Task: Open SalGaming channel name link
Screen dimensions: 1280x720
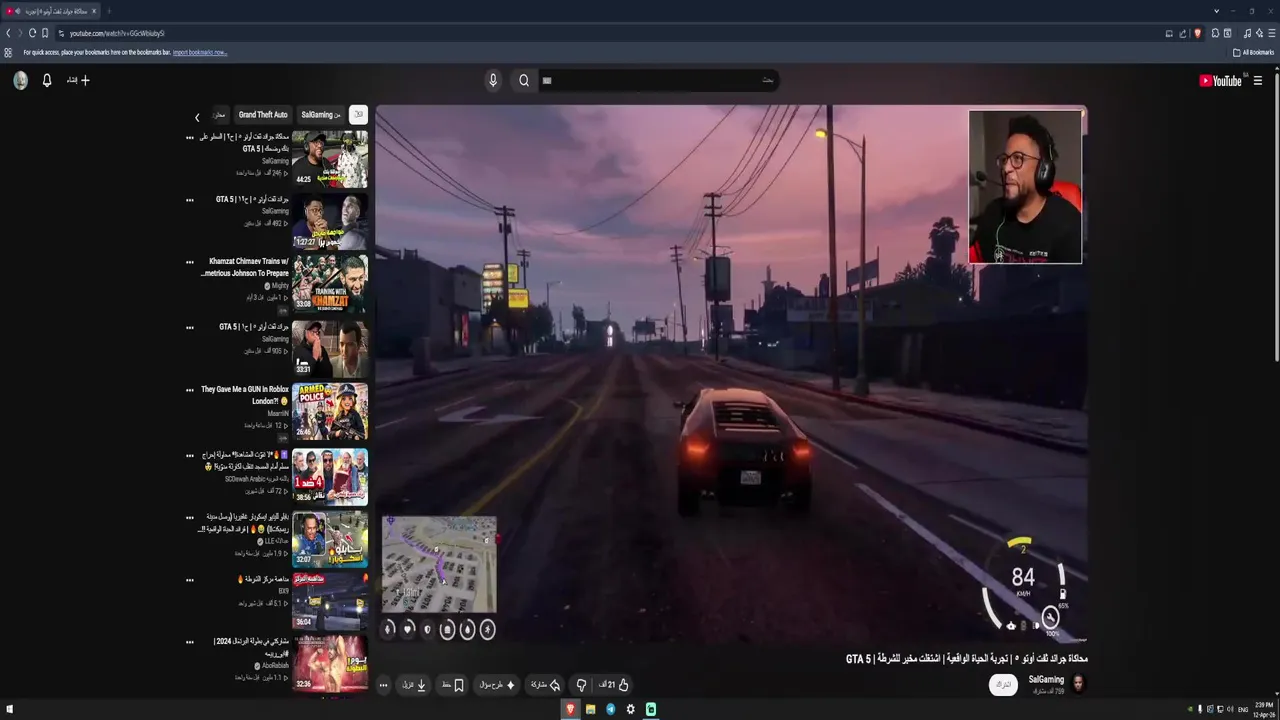Action: pyautogui.click(x=1046, y=680)
